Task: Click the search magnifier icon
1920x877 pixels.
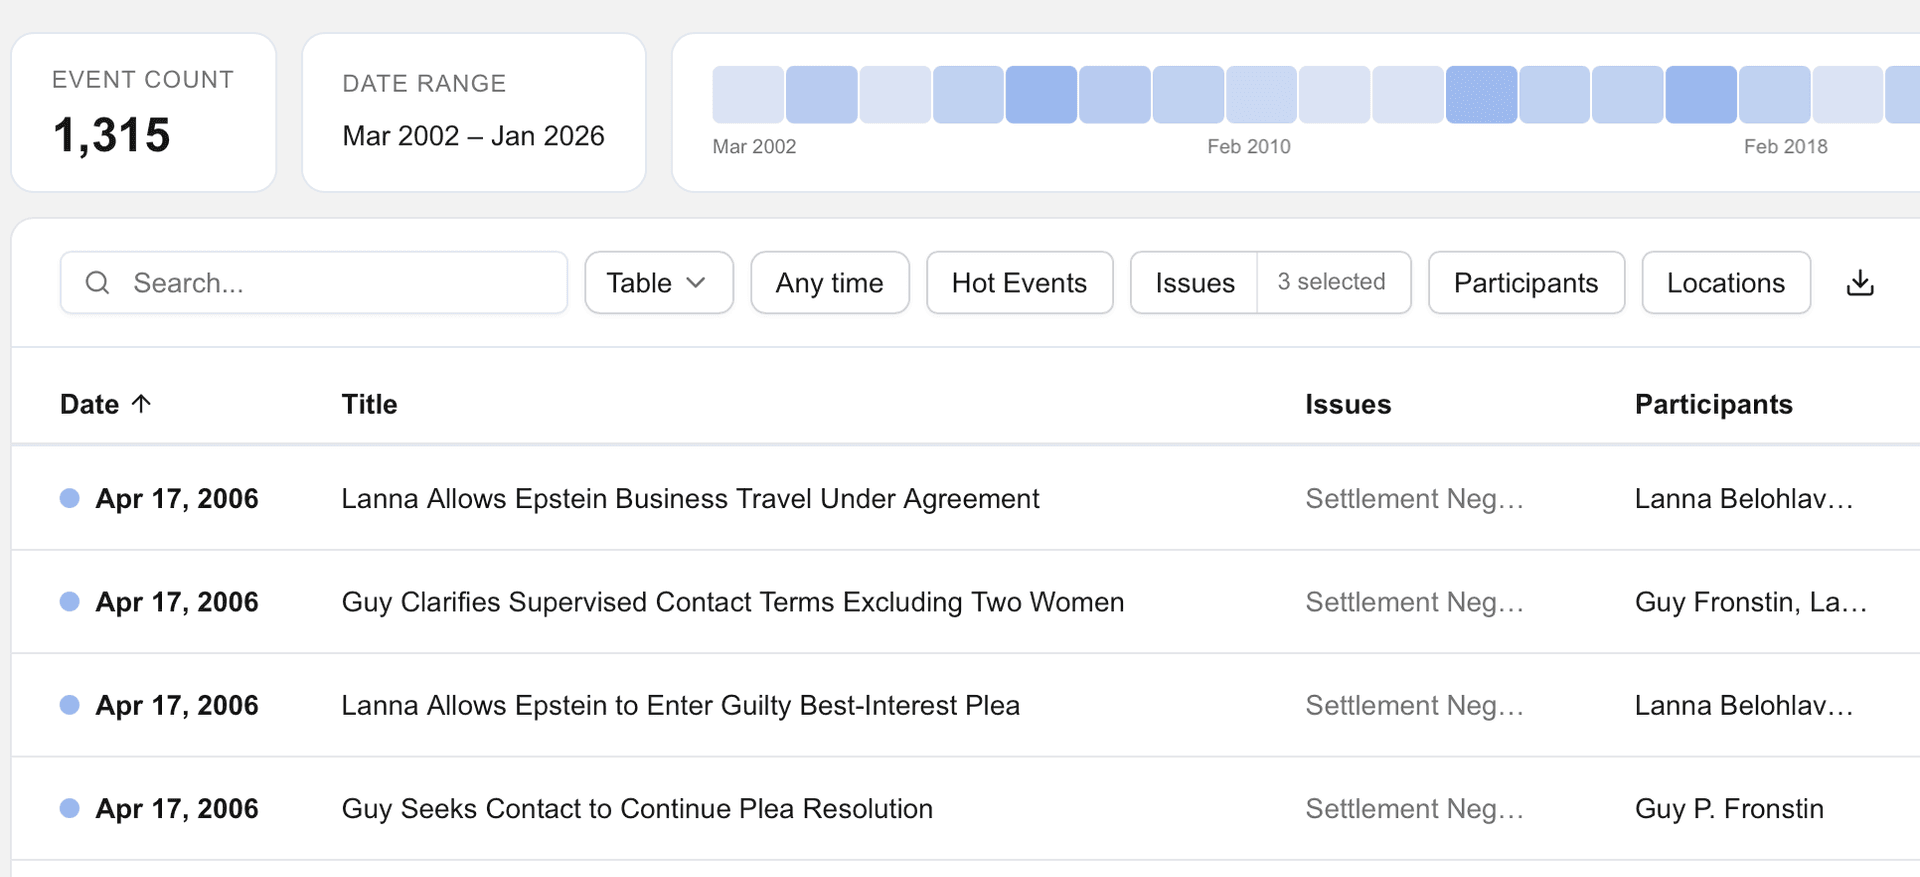Action: pyautogui.click(x=97, y=283)
